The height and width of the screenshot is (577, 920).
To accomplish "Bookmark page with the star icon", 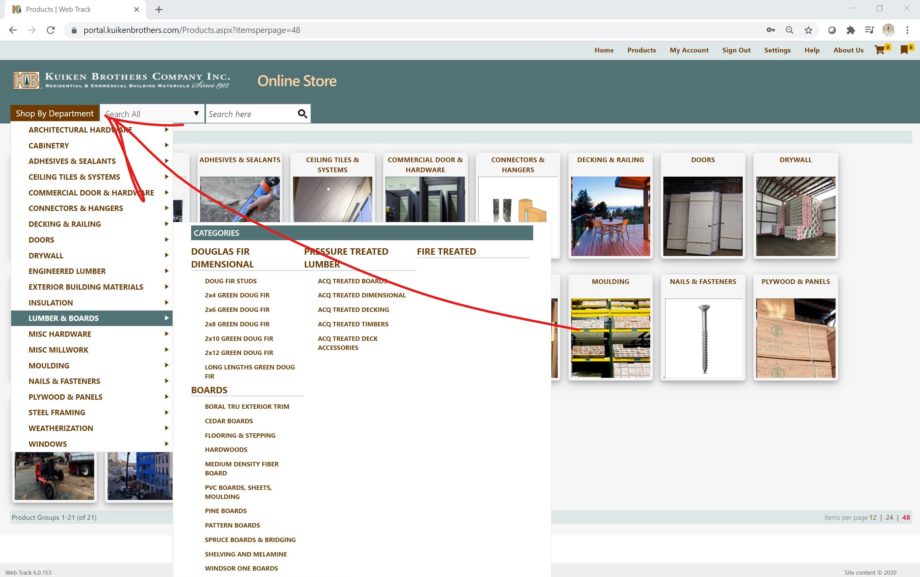I will tap(809, 30).
